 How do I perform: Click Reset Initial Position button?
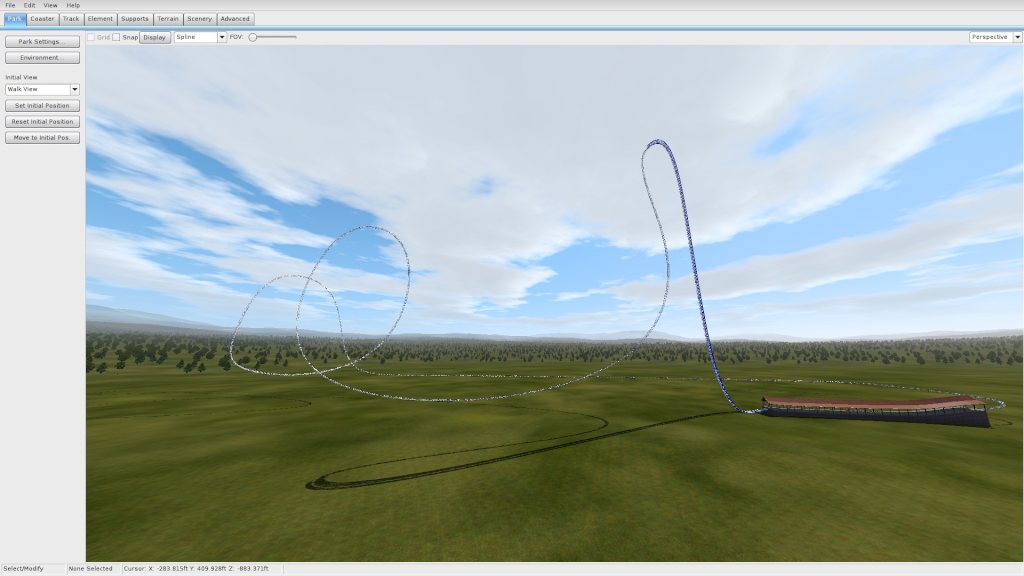(42, 121)
